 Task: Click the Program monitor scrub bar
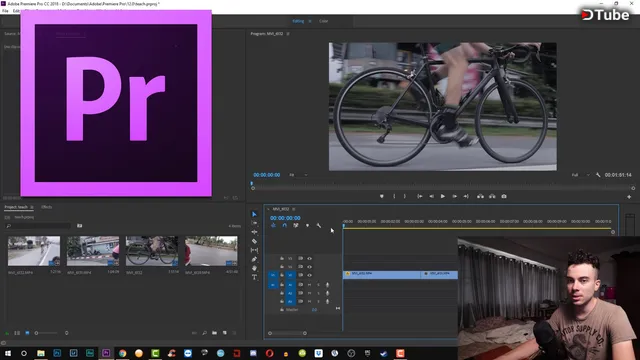pyautogui.click(x=443, y=188)
